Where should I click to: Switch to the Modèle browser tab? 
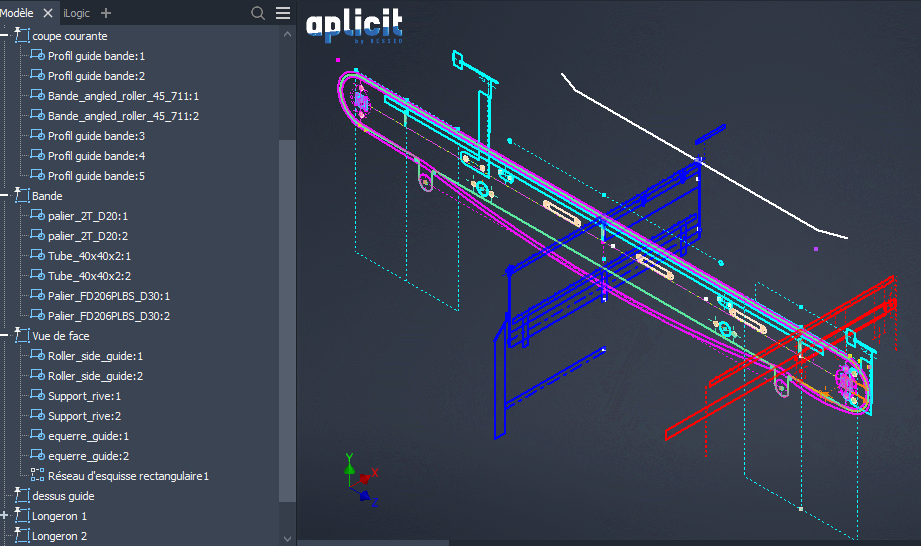[16, 13]
